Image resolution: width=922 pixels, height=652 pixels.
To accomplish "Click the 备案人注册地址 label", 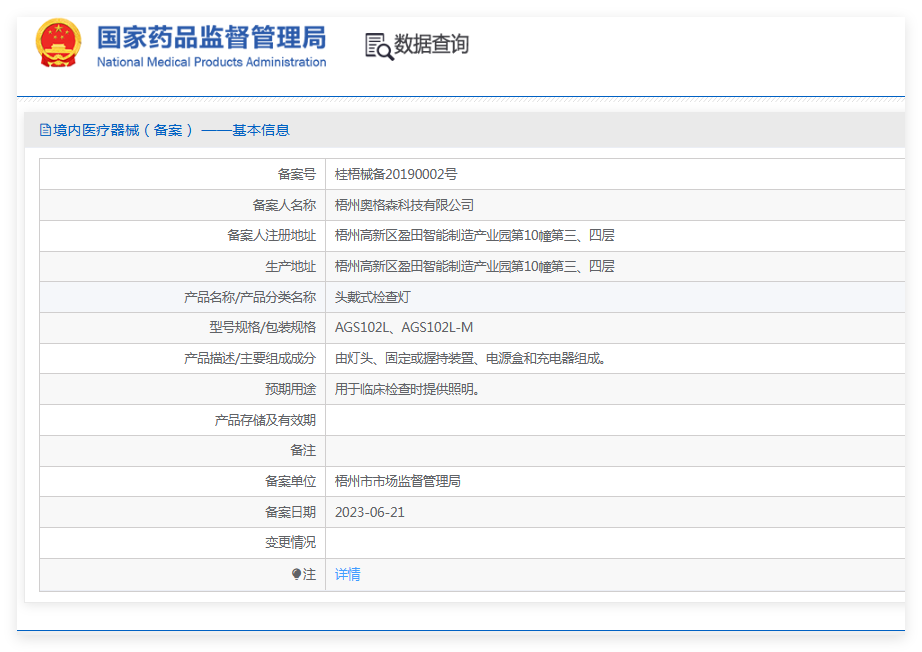I will (272, 235).
